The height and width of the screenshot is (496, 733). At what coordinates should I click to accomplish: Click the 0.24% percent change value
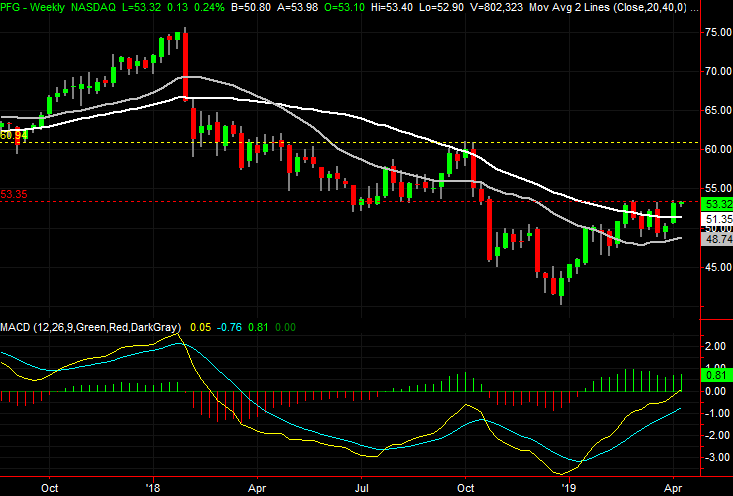(x=210, y=7)
